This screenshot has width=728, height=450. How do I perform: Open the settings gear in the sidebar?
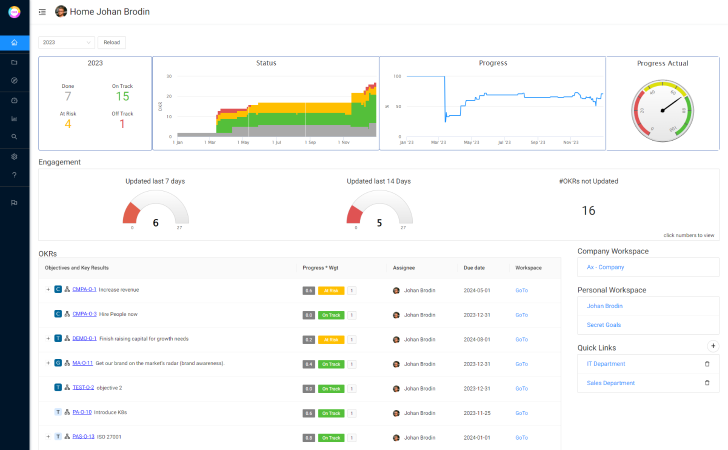[14, 156]
